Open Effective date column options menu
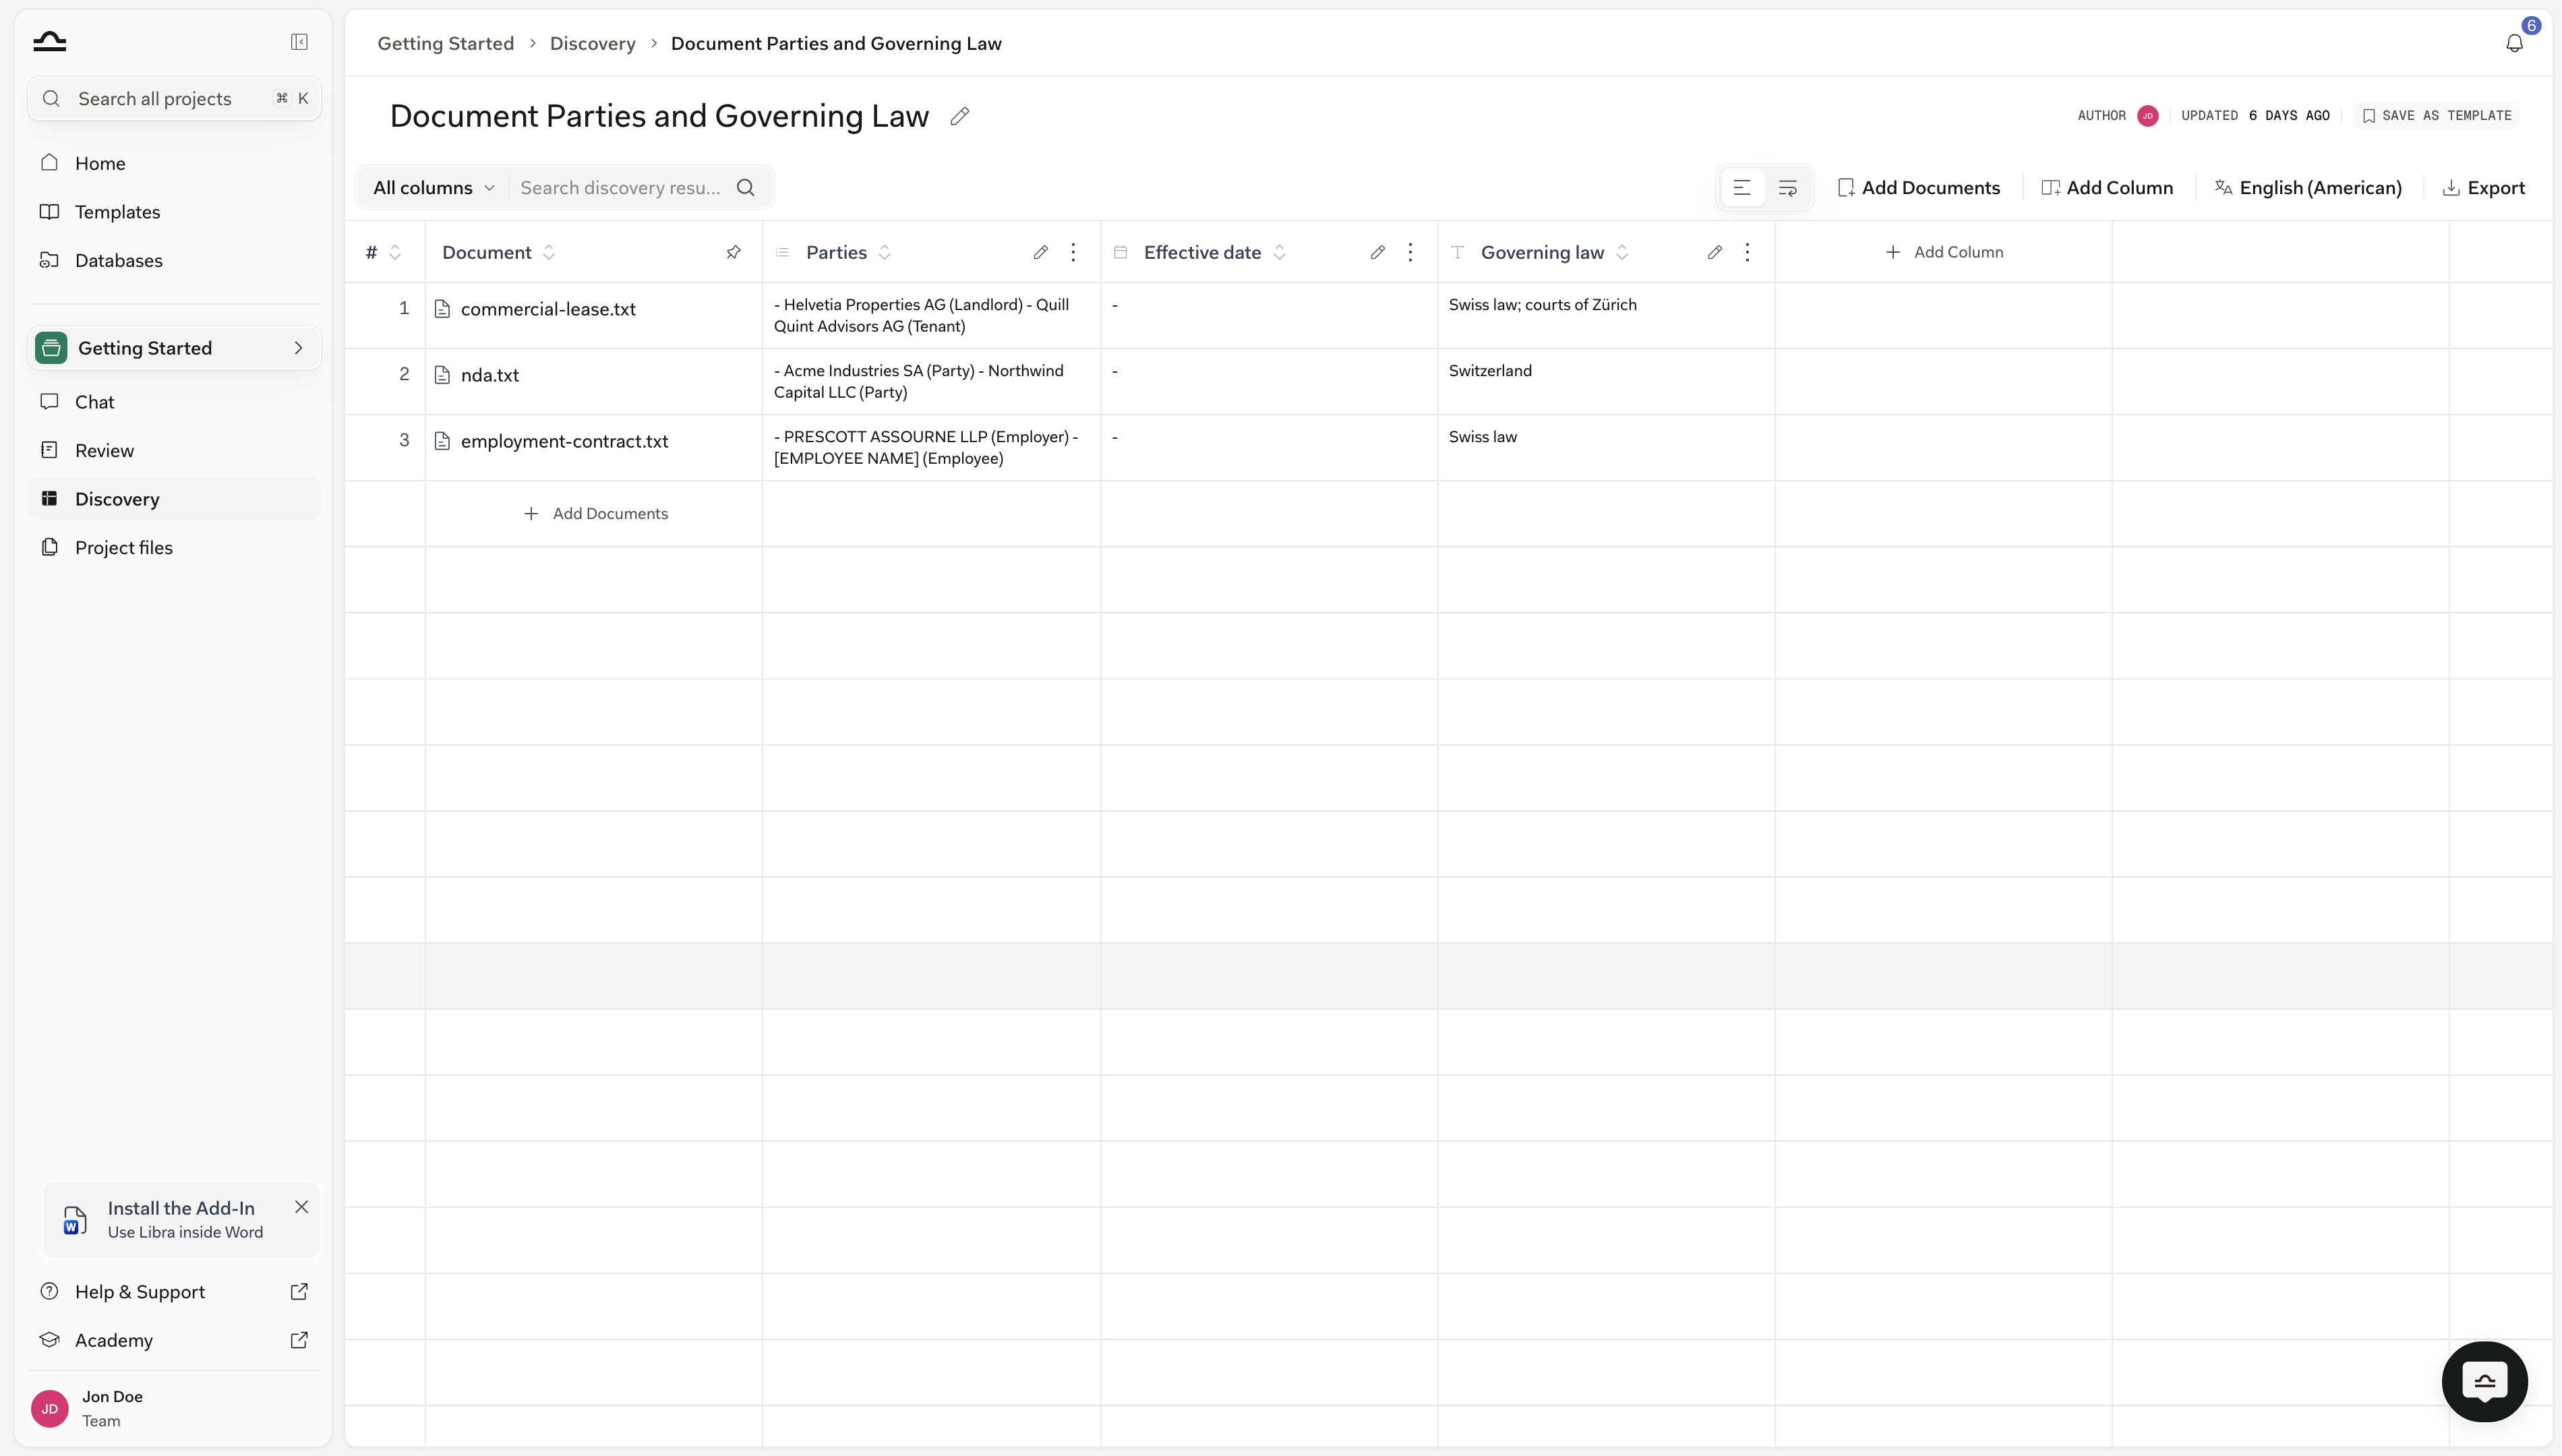Viewport: 2562px width, 1456px height. click(x=1410, y=252)
